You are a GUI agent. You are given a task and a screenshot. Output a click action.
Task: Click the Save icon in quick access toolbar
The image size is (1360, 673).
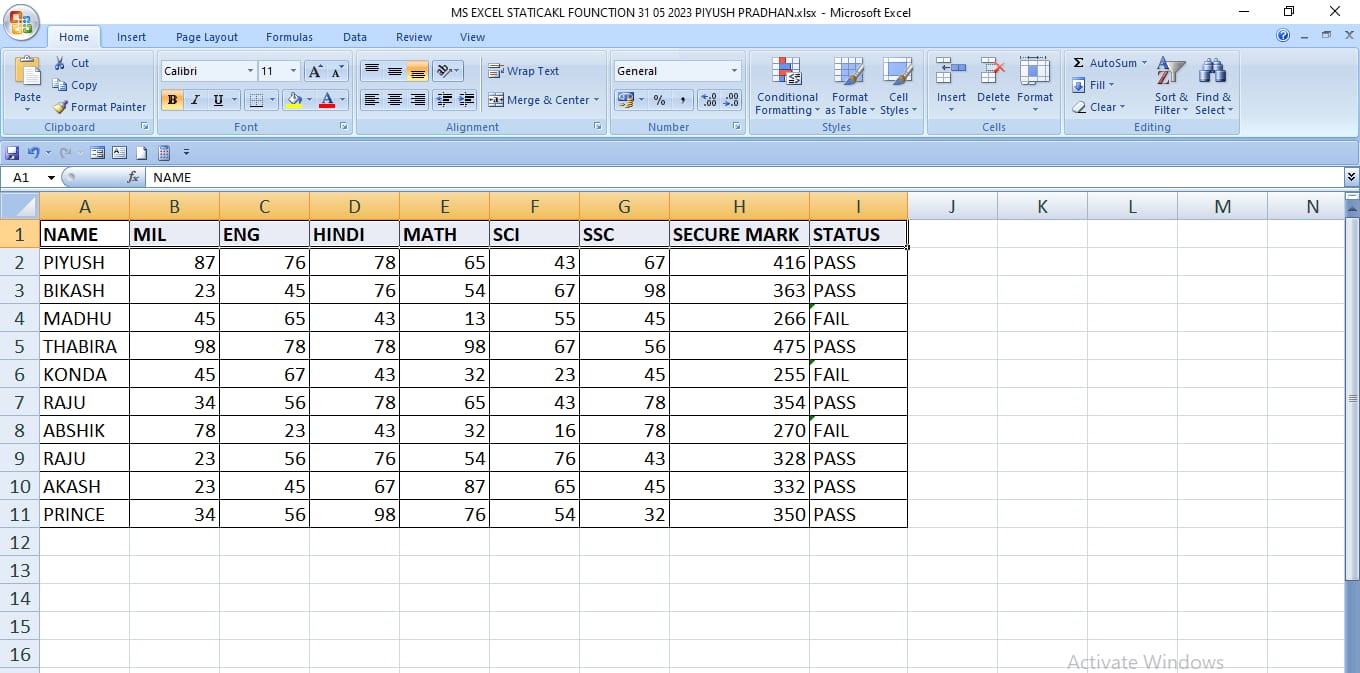pyautogui.click(x=12, y=153)
